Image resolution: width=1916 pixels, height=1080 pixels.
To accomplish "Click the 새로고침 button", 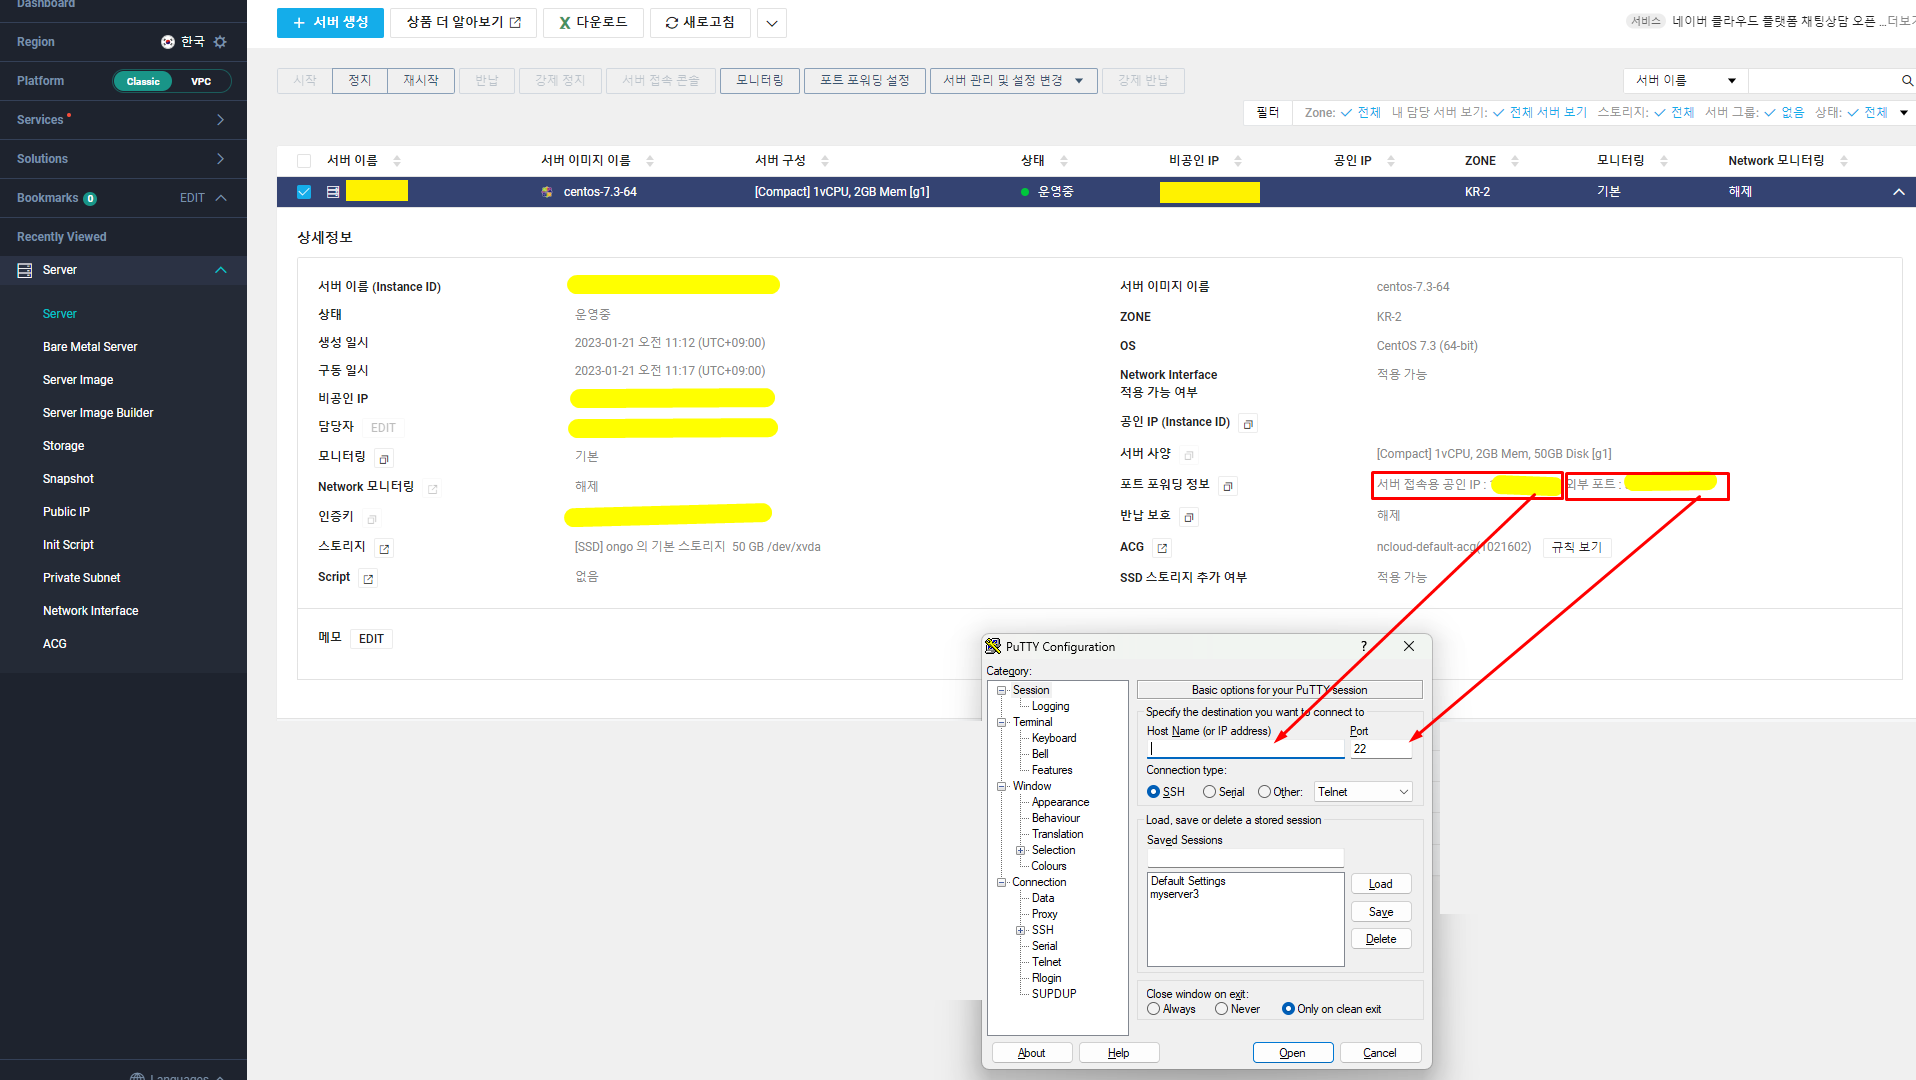I will (700, 23).
